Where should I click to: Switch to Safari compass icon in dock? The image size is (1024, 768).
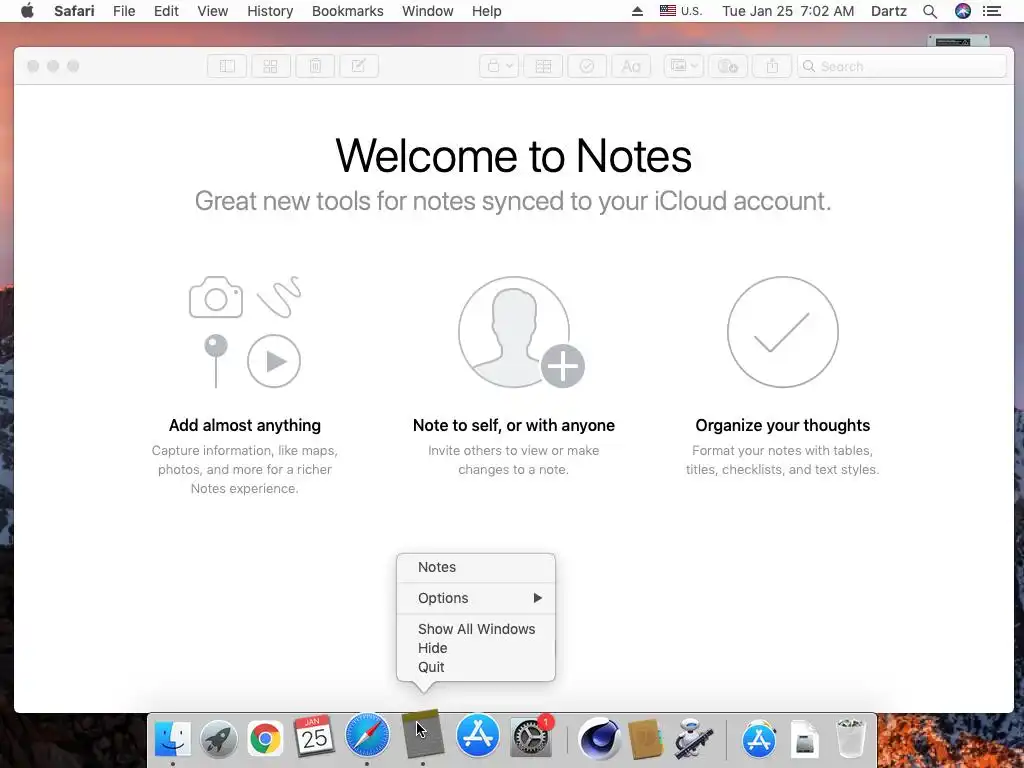(x=367, y=736)
